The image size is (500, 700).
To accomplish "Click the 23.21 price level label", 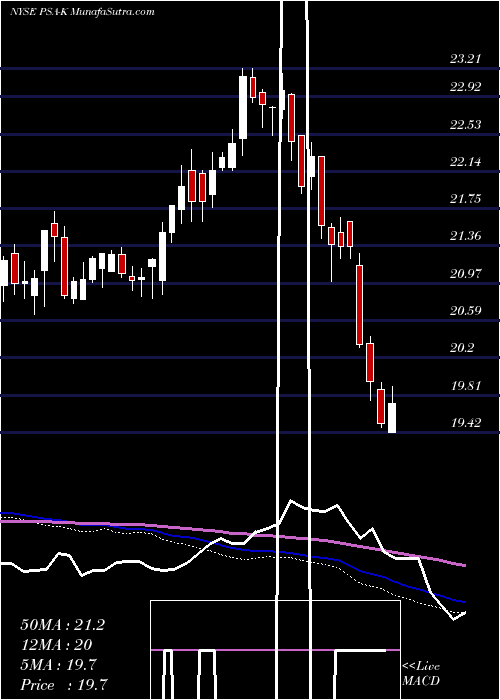I will click(466, 59).
